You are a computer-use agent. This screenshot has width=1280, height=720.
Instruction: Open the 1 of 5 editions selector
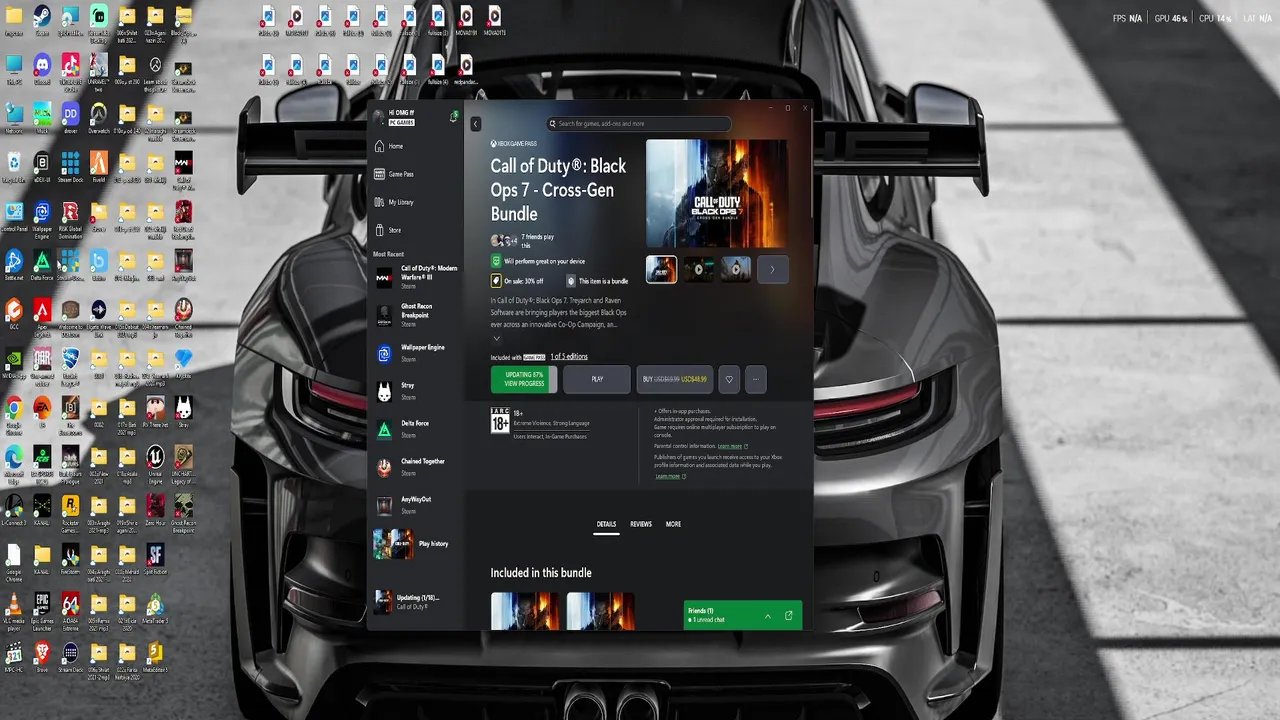click(569, 356)
